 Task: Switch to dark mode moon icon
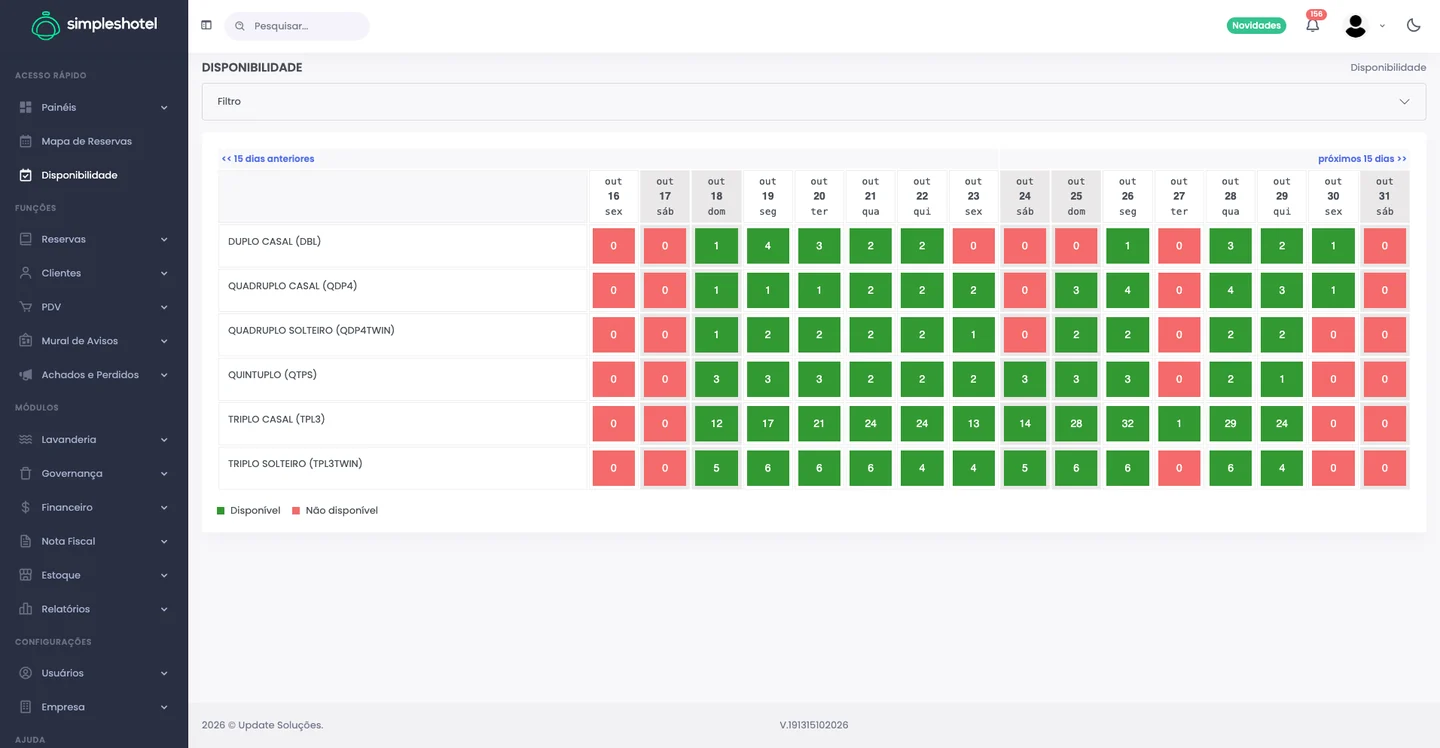(1414, 26)
